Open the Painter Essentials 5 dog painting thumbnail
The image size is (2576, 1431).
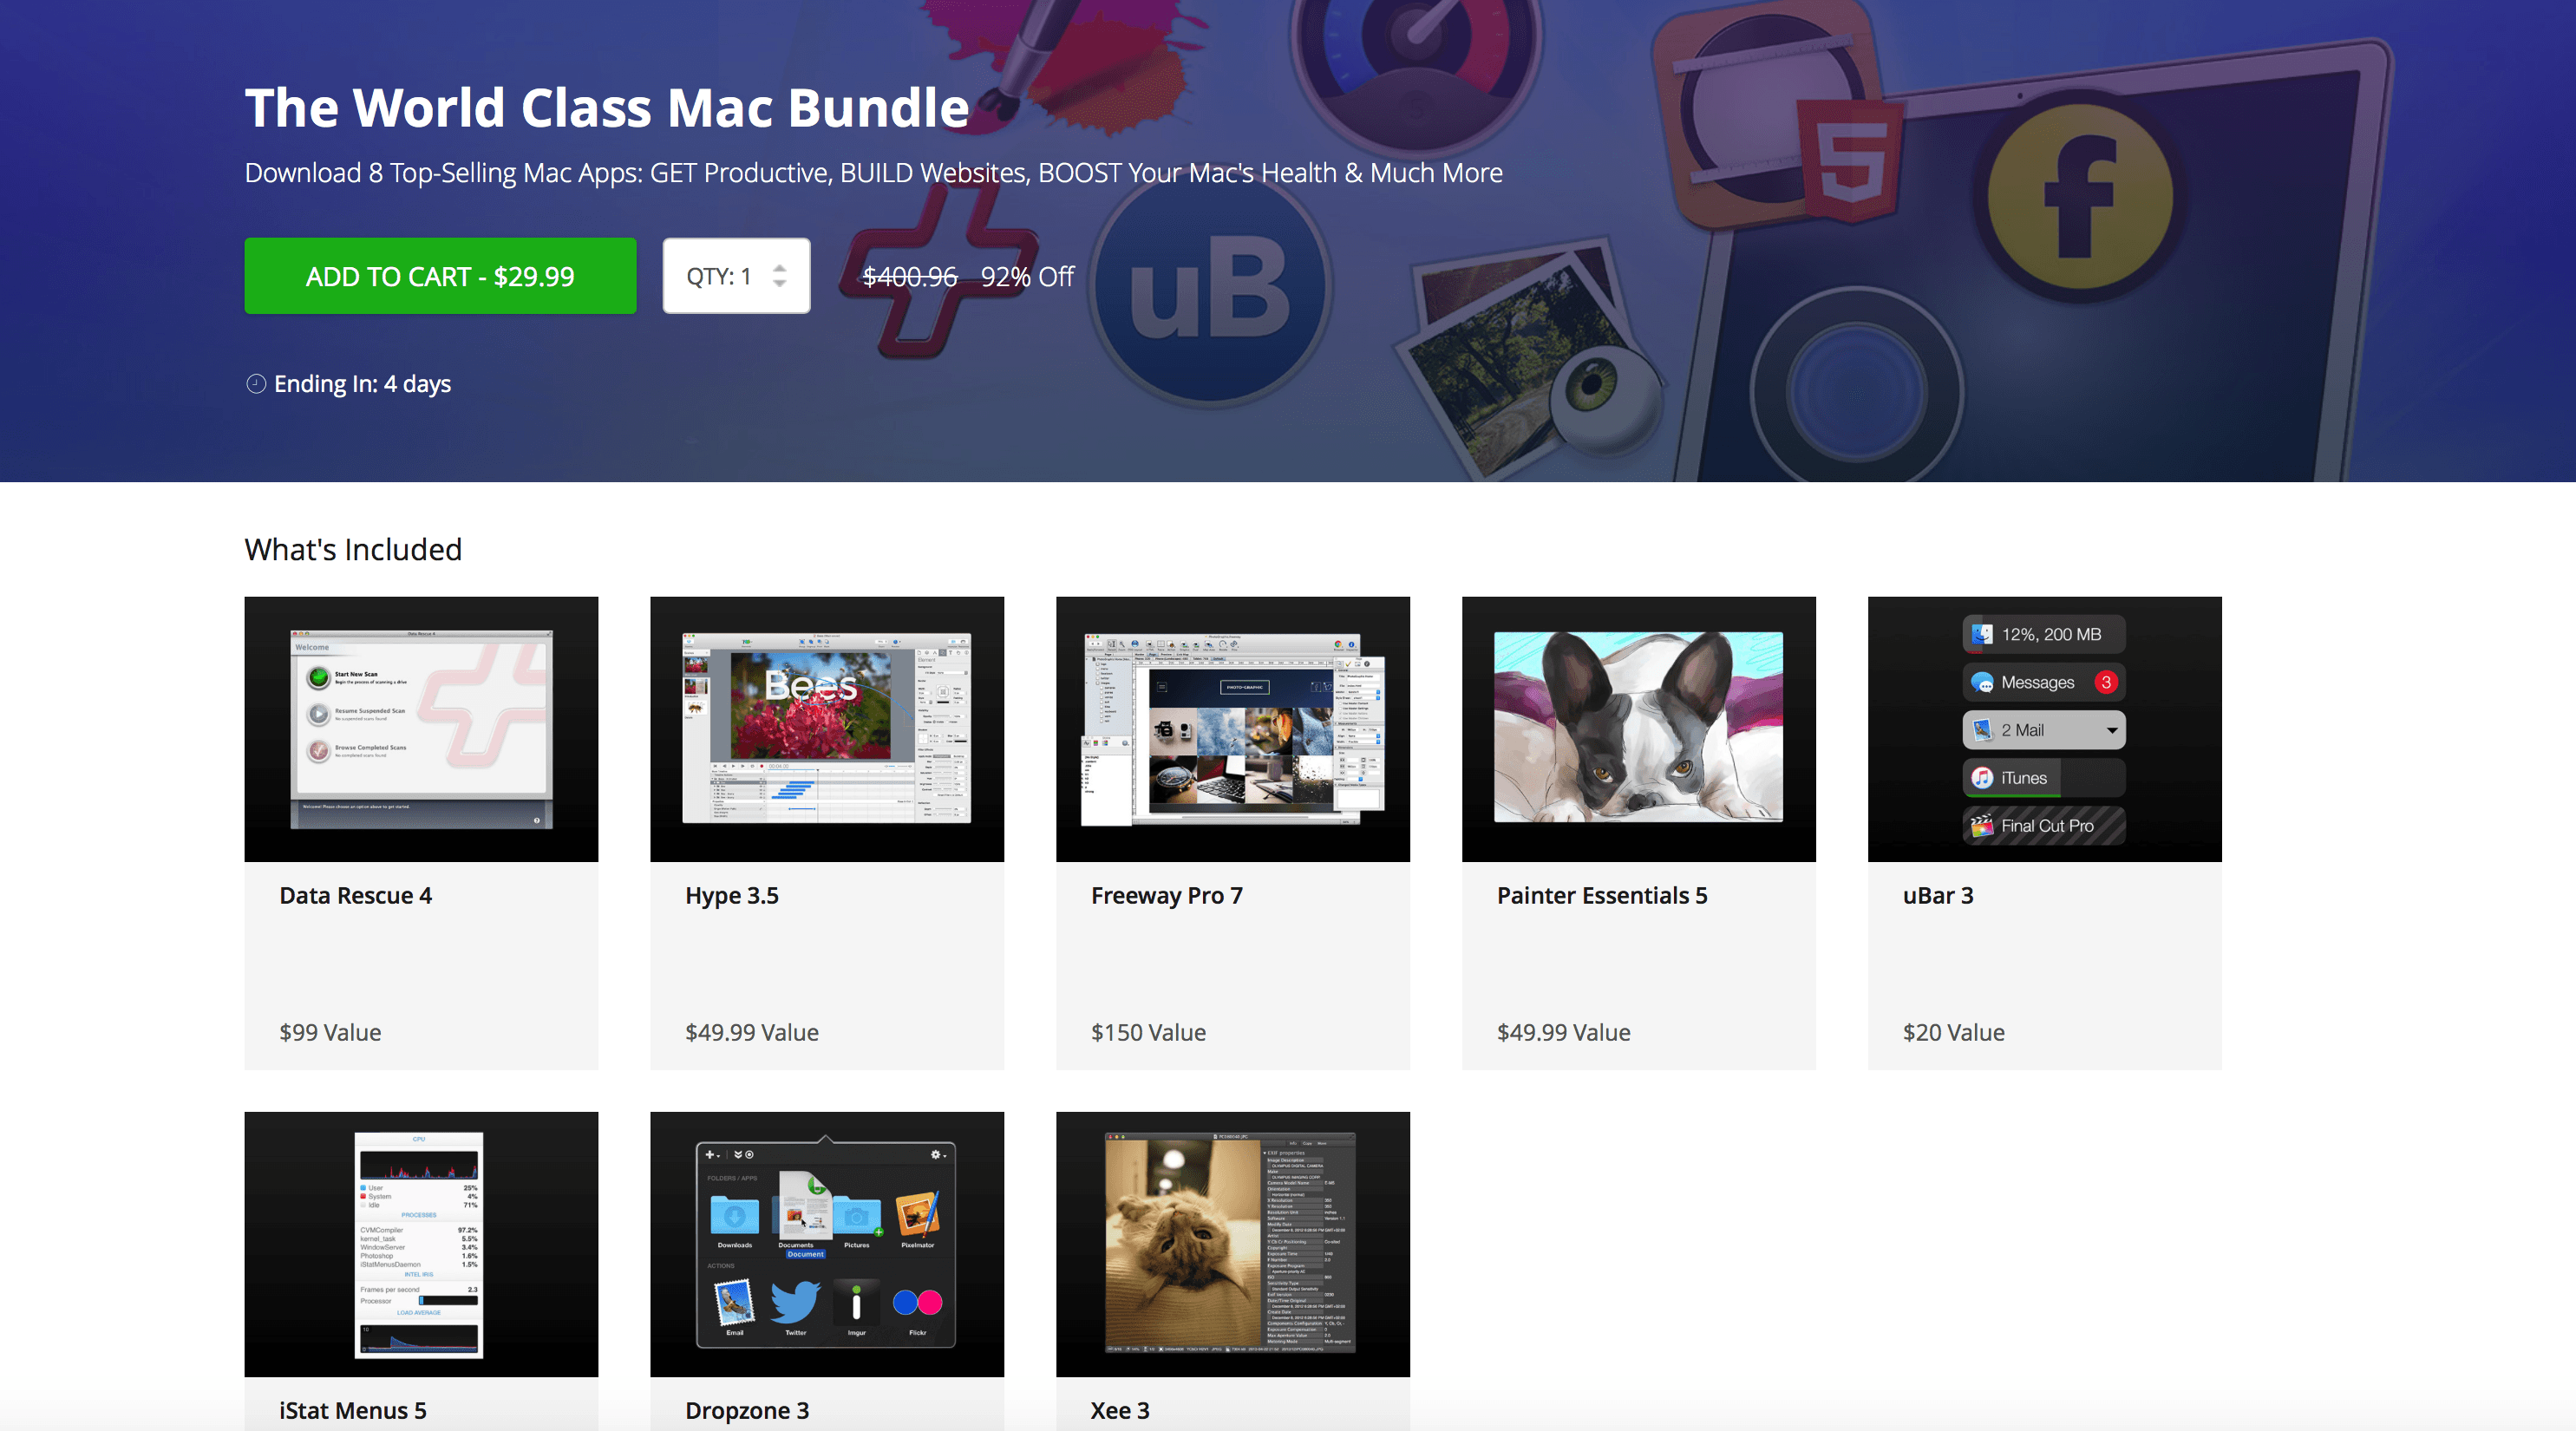[x=1639, y=729]
